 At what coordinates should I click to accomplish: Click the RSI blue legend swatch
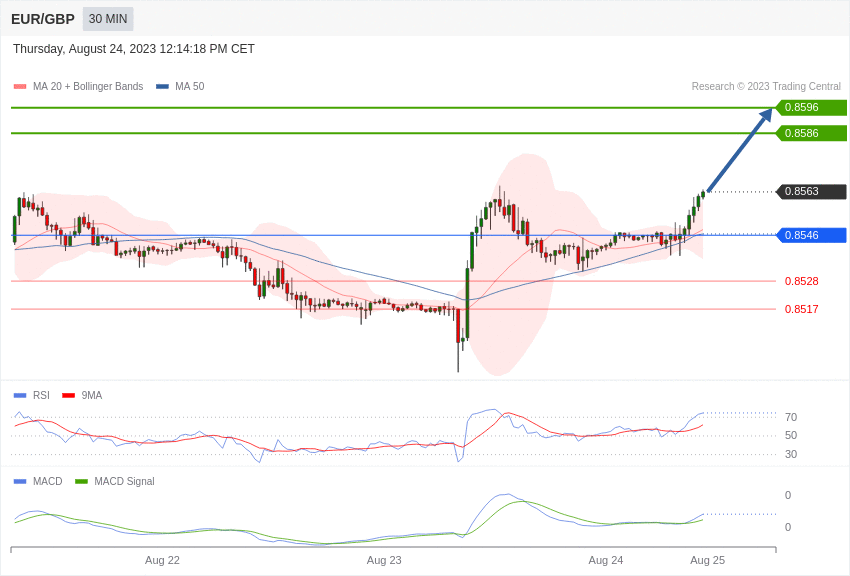coord(20,396)
